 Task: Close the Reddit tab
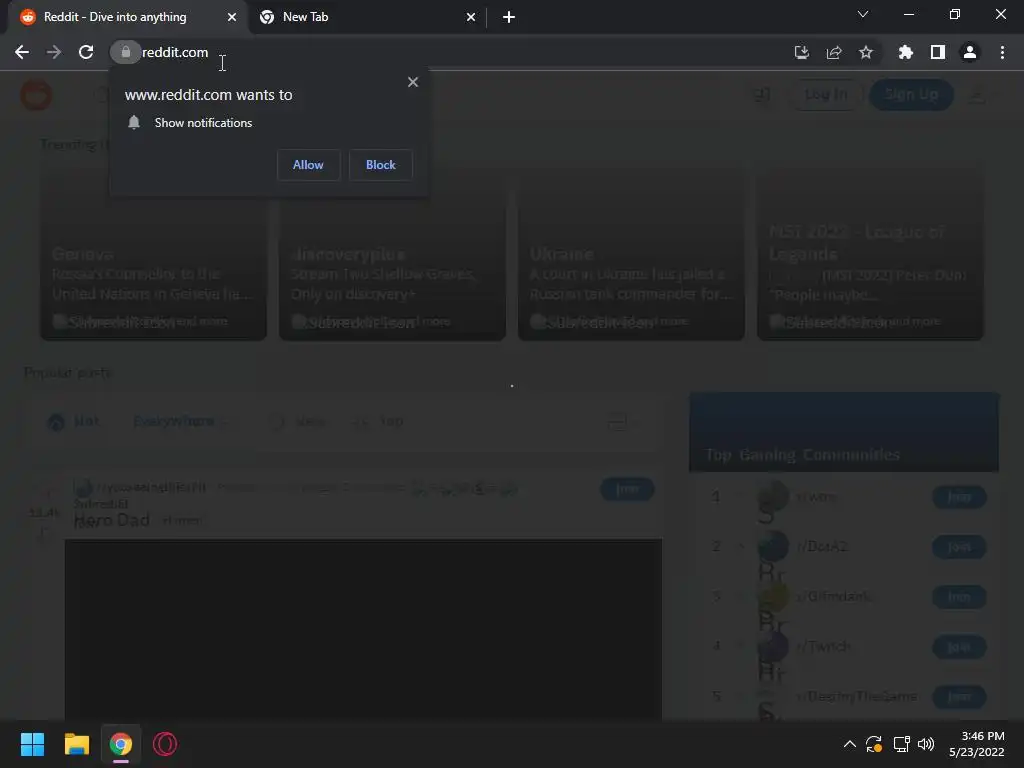(232, 17)
